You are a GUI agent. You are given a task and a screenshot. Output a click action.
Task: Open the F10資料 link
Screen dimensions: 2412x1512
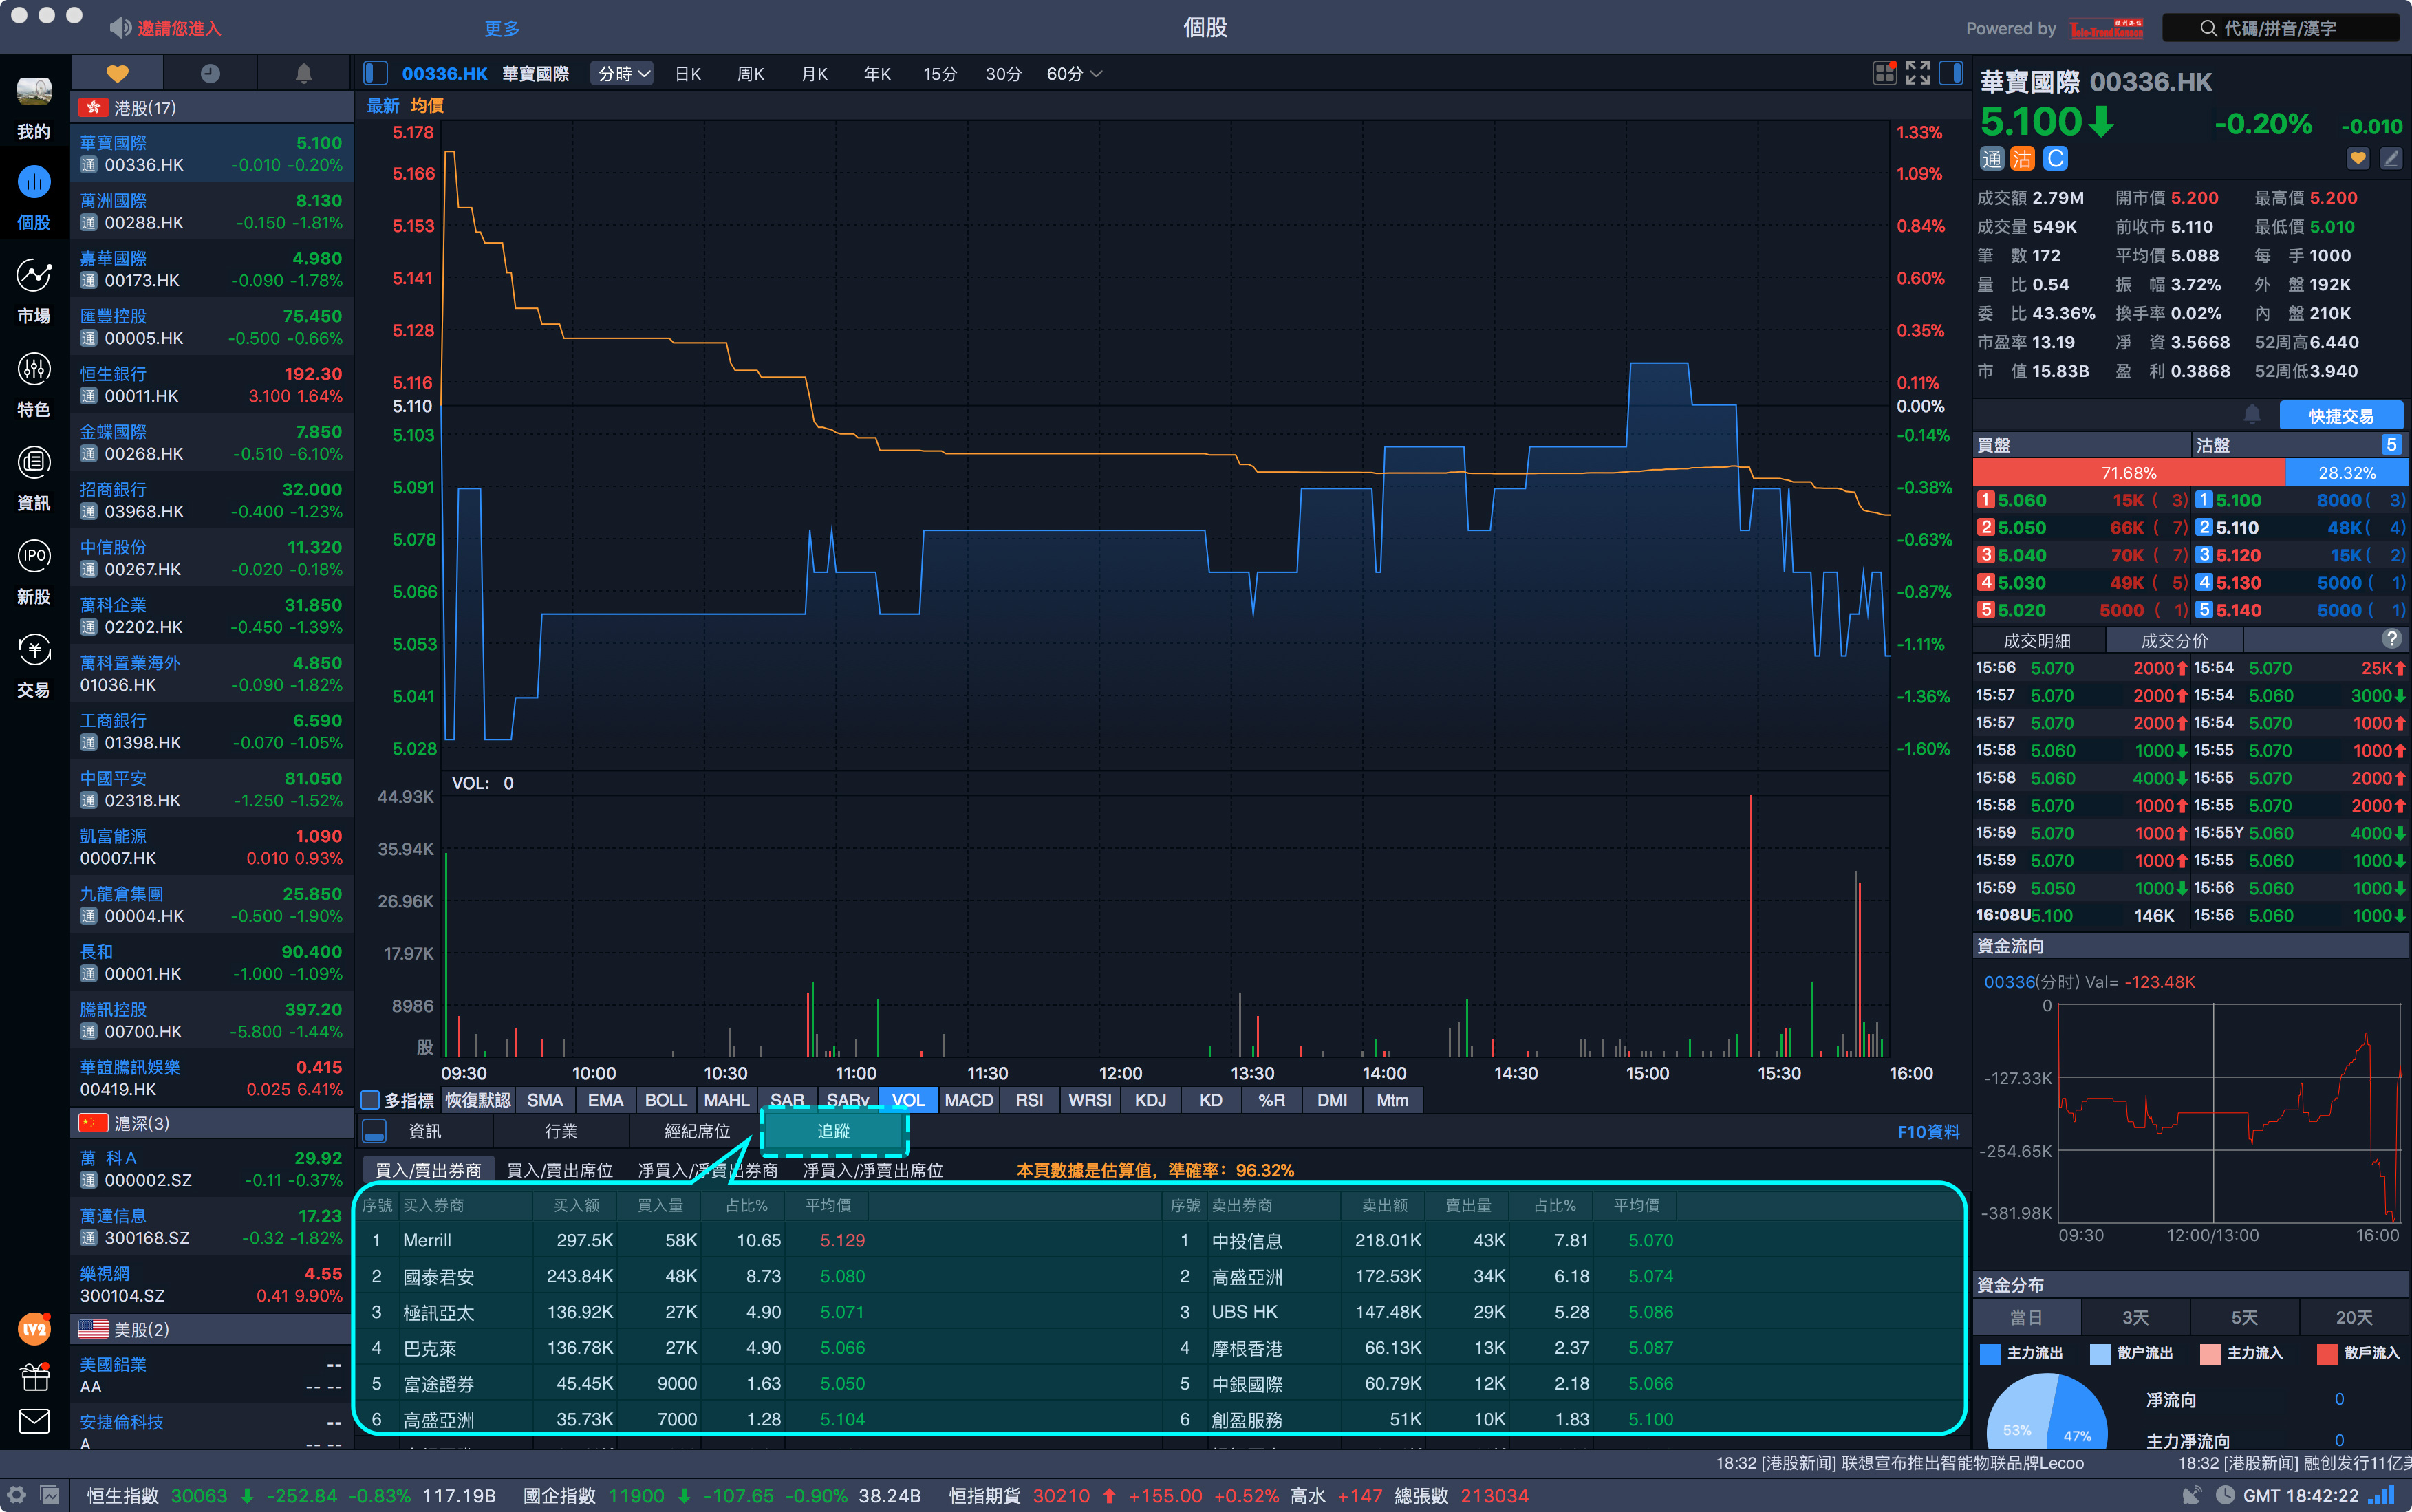[x=1928, y=1131]
